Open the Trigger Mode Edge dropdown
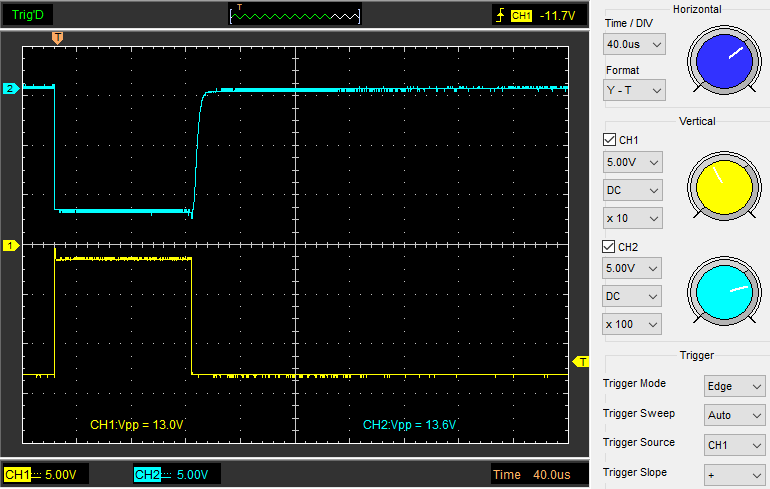This screenshot has width=770, height=489. point(734,386)
